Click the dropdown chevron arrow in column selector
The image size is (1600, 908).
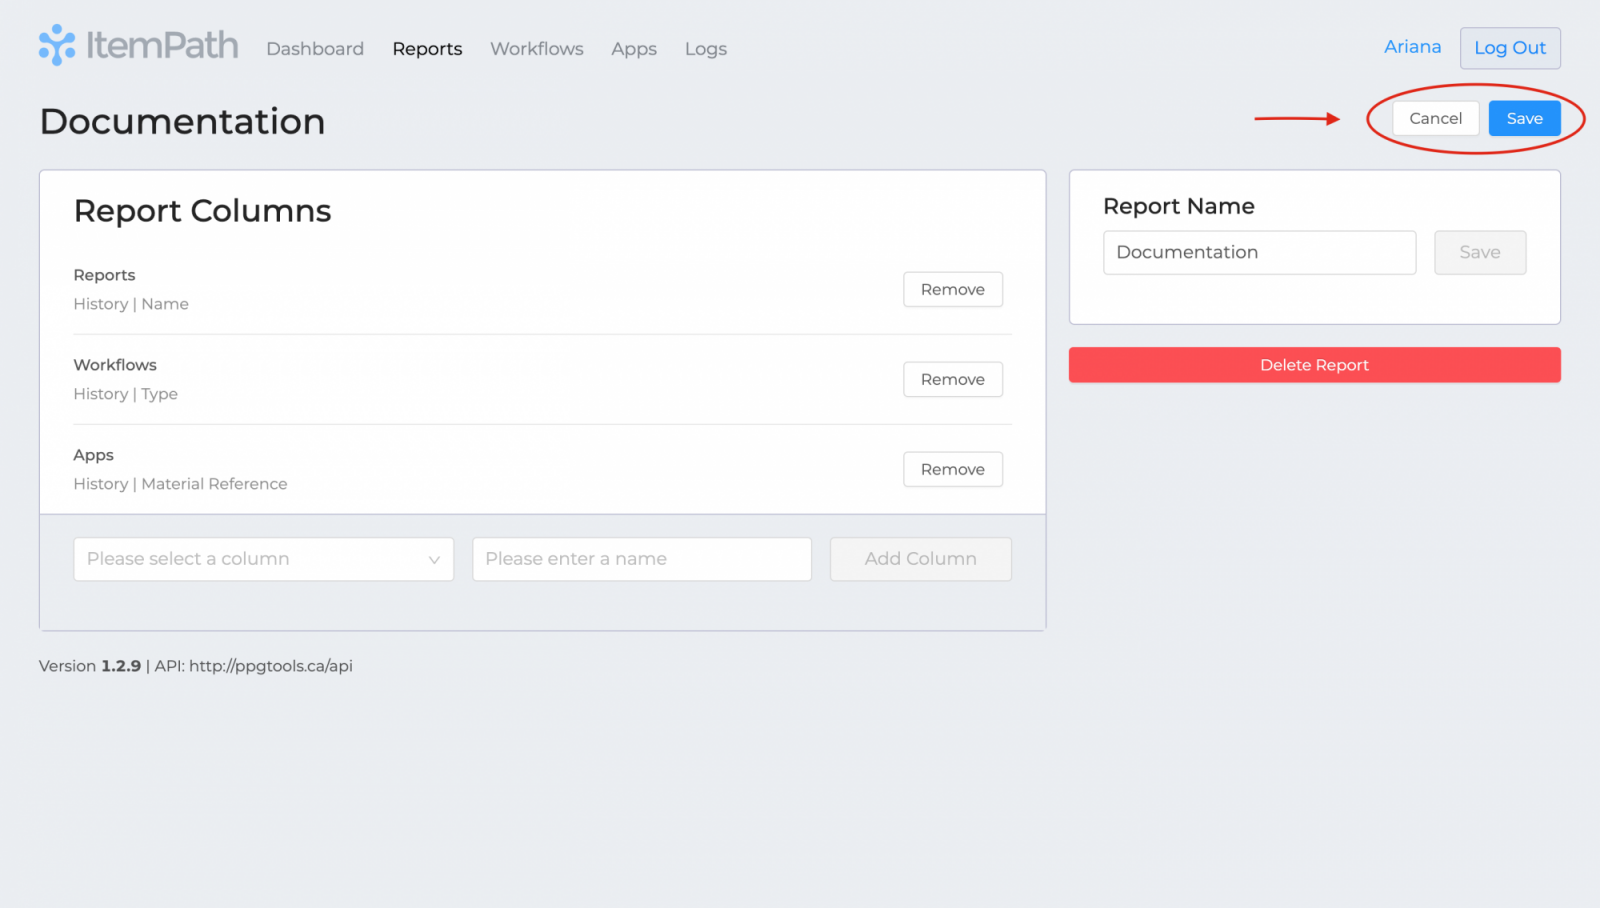434,560
